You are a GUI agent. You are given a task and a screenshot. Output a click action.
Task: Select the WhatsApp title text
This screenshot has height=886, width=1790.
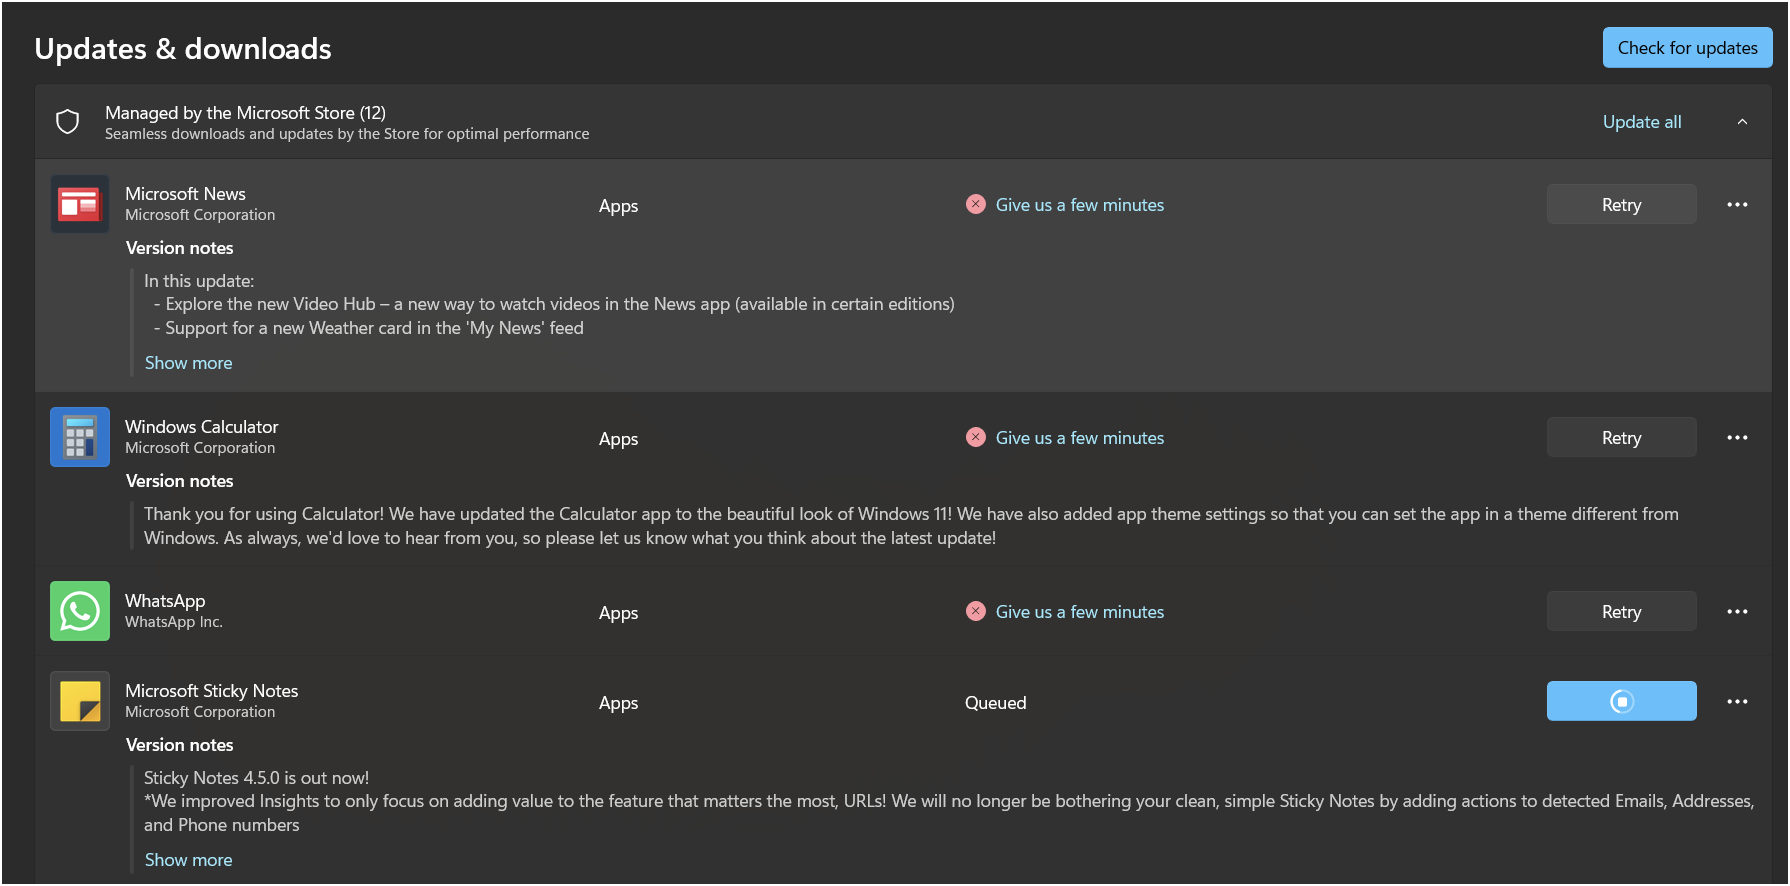click(x=165, y=601)
